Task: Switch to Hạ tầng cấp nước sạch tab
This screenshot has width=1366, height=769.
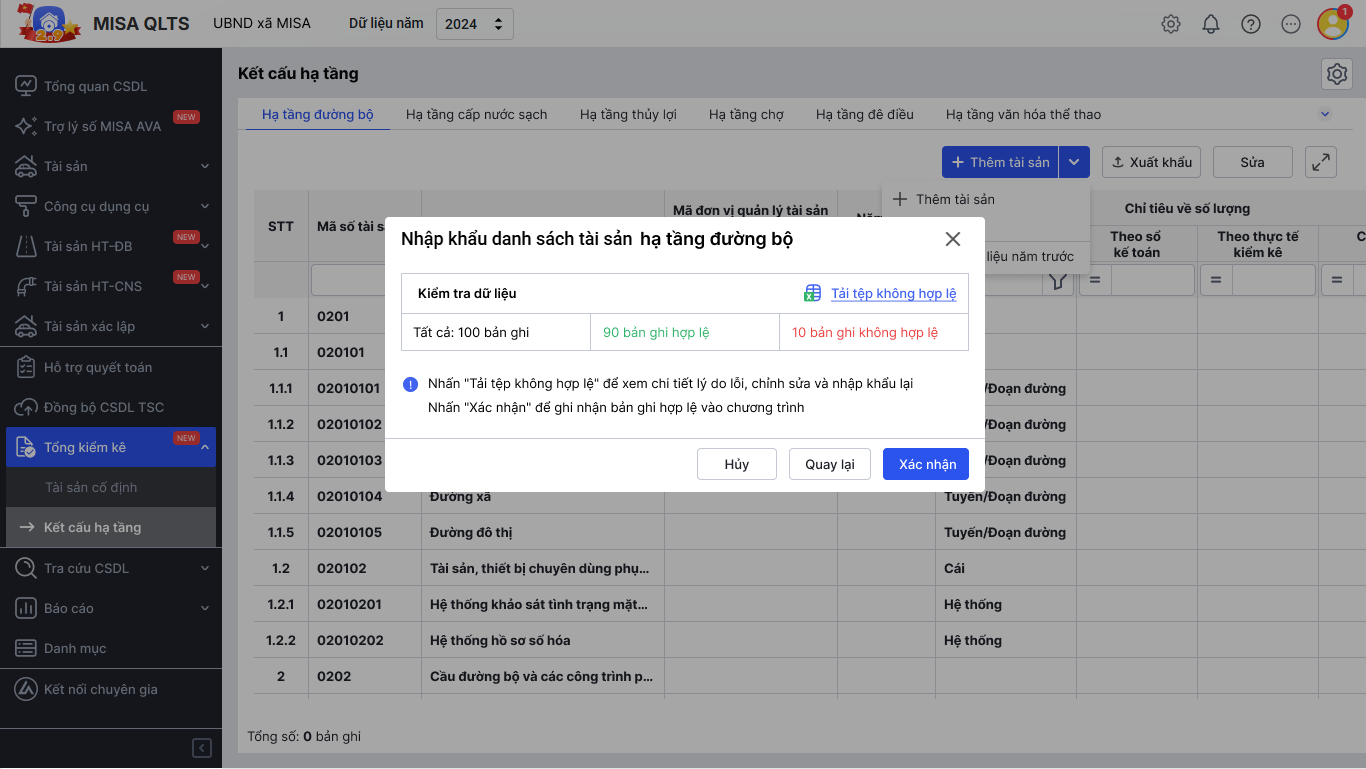Action: coord(476,114)
